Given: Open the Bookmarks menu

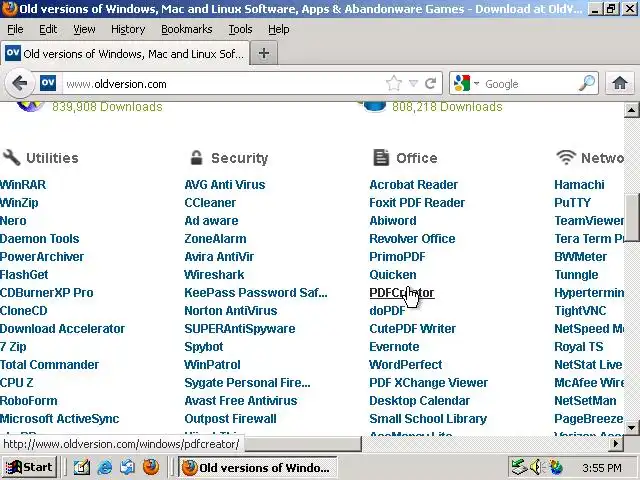Looking at the screenshot, I should [187, 29].
